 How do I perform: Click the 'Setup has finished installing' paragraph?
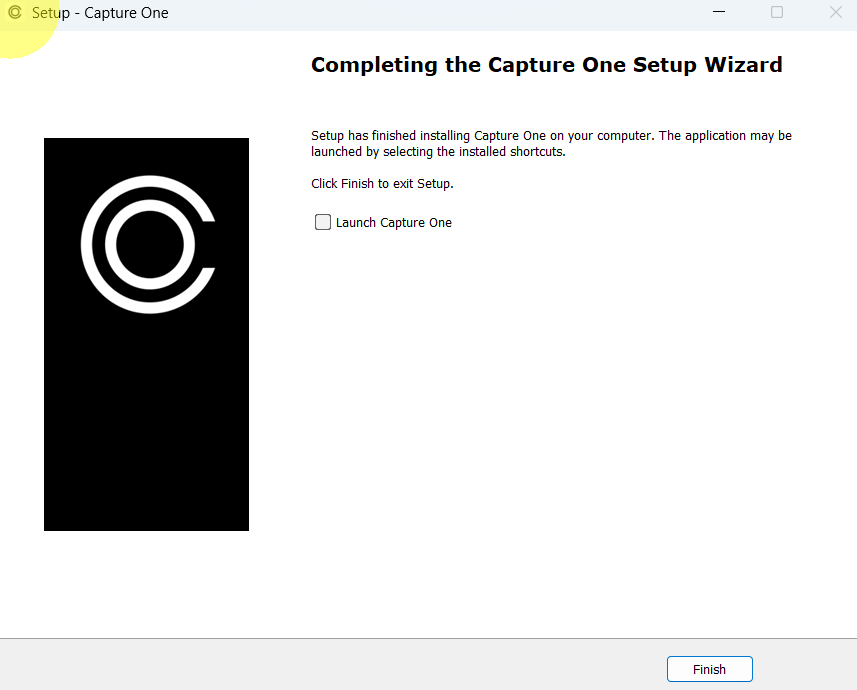tap(551, 143)
